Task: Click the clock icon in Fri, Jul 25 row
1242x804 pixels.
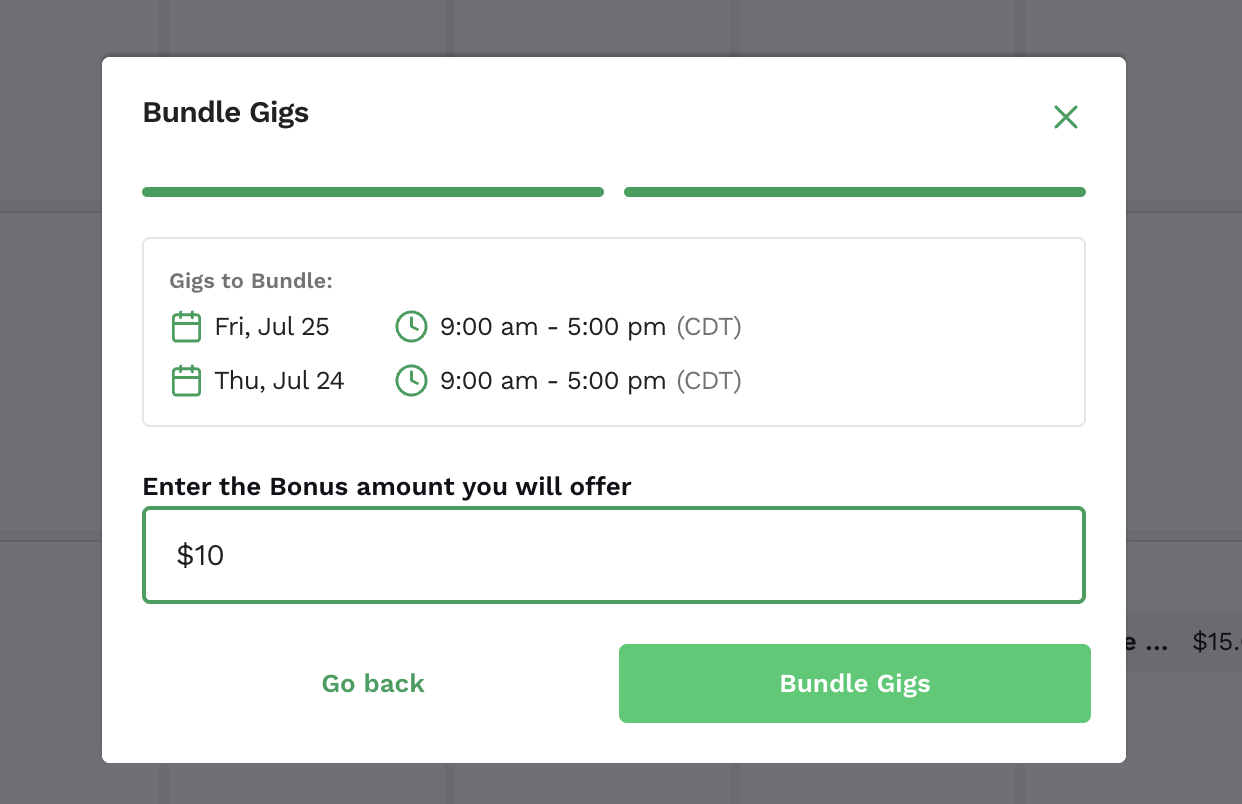Action: pos(411,327)
